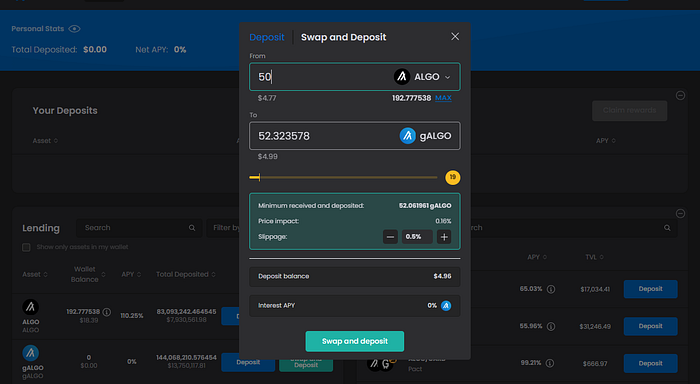The height and width of the screenshot is (384, 700).
Task: Increase slippage with the plus button
Action: point(444,237)
